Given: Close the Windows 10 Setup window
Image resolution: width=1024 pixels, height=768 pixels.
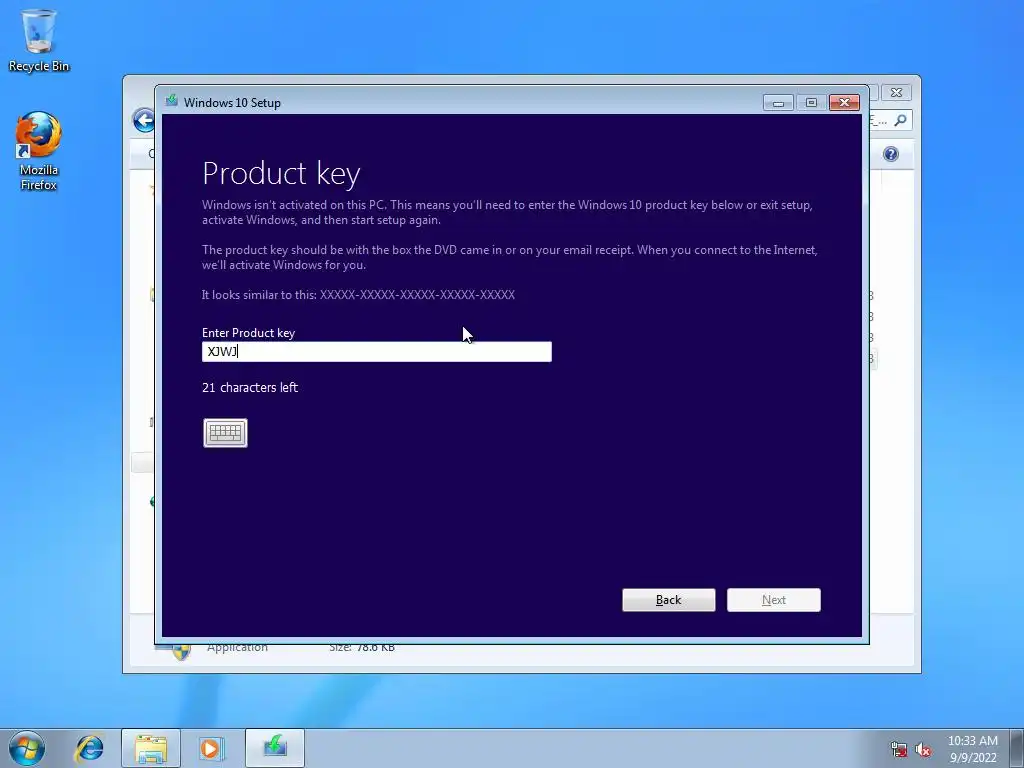Looking at the screenshot, I should tap(844, 103).
